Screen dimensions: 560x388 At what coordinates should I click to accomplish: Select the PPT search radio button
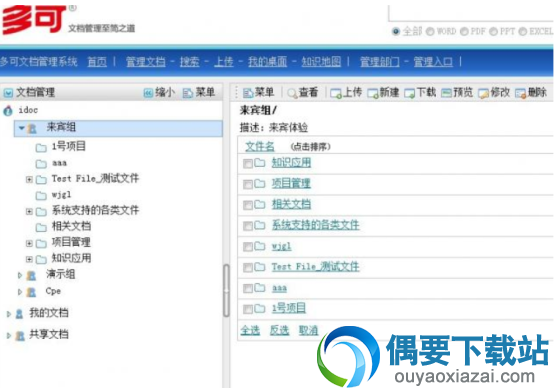[493, 31]
